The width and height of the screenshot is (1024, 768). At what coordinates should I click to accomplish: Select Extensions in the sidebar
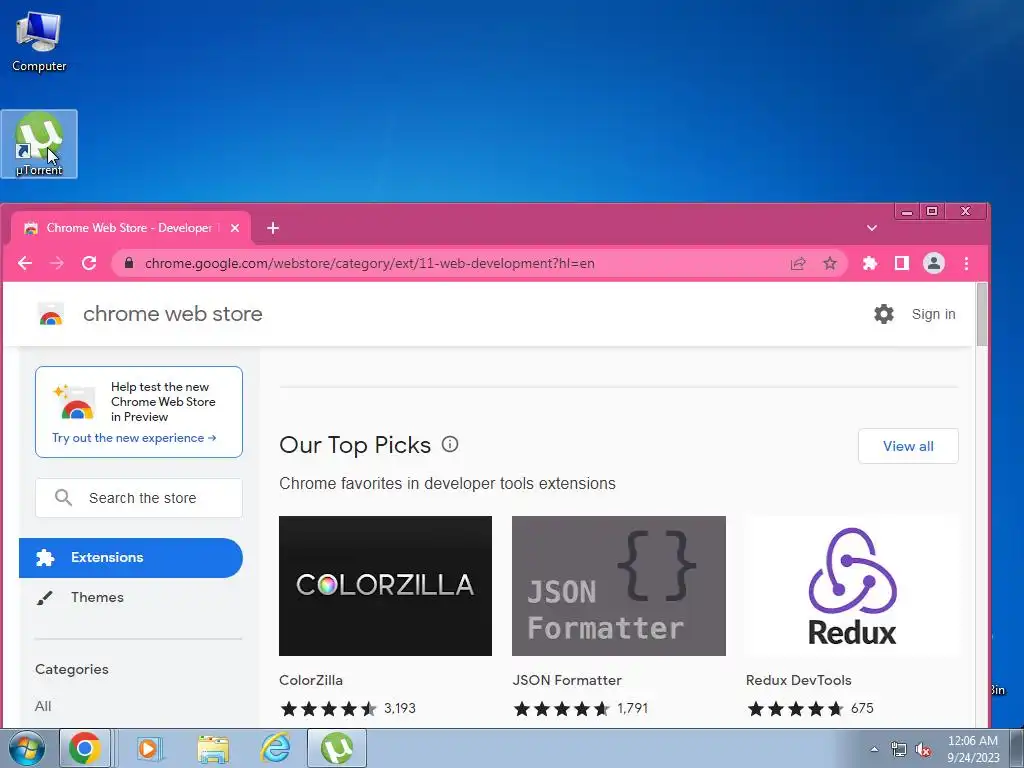coord(131,558)
